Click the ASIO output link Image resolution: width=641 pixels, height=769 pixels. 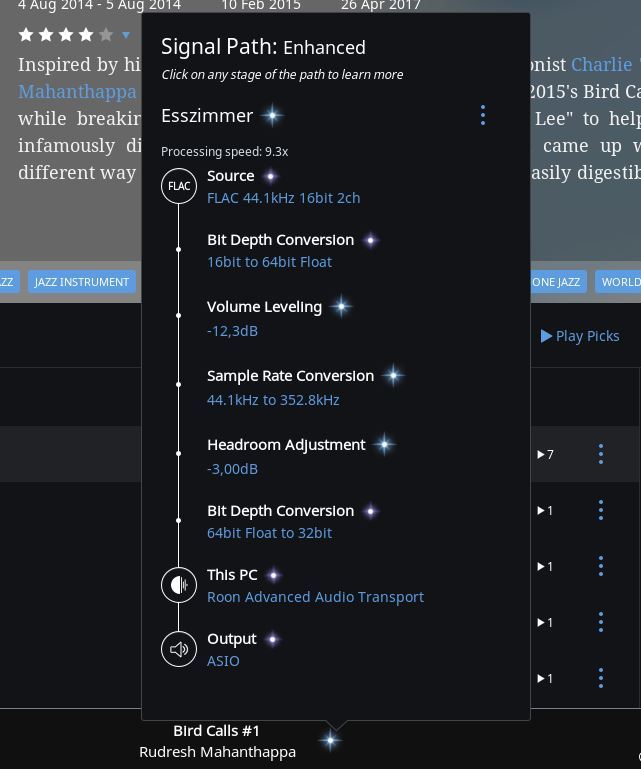(x=223, y=661)
